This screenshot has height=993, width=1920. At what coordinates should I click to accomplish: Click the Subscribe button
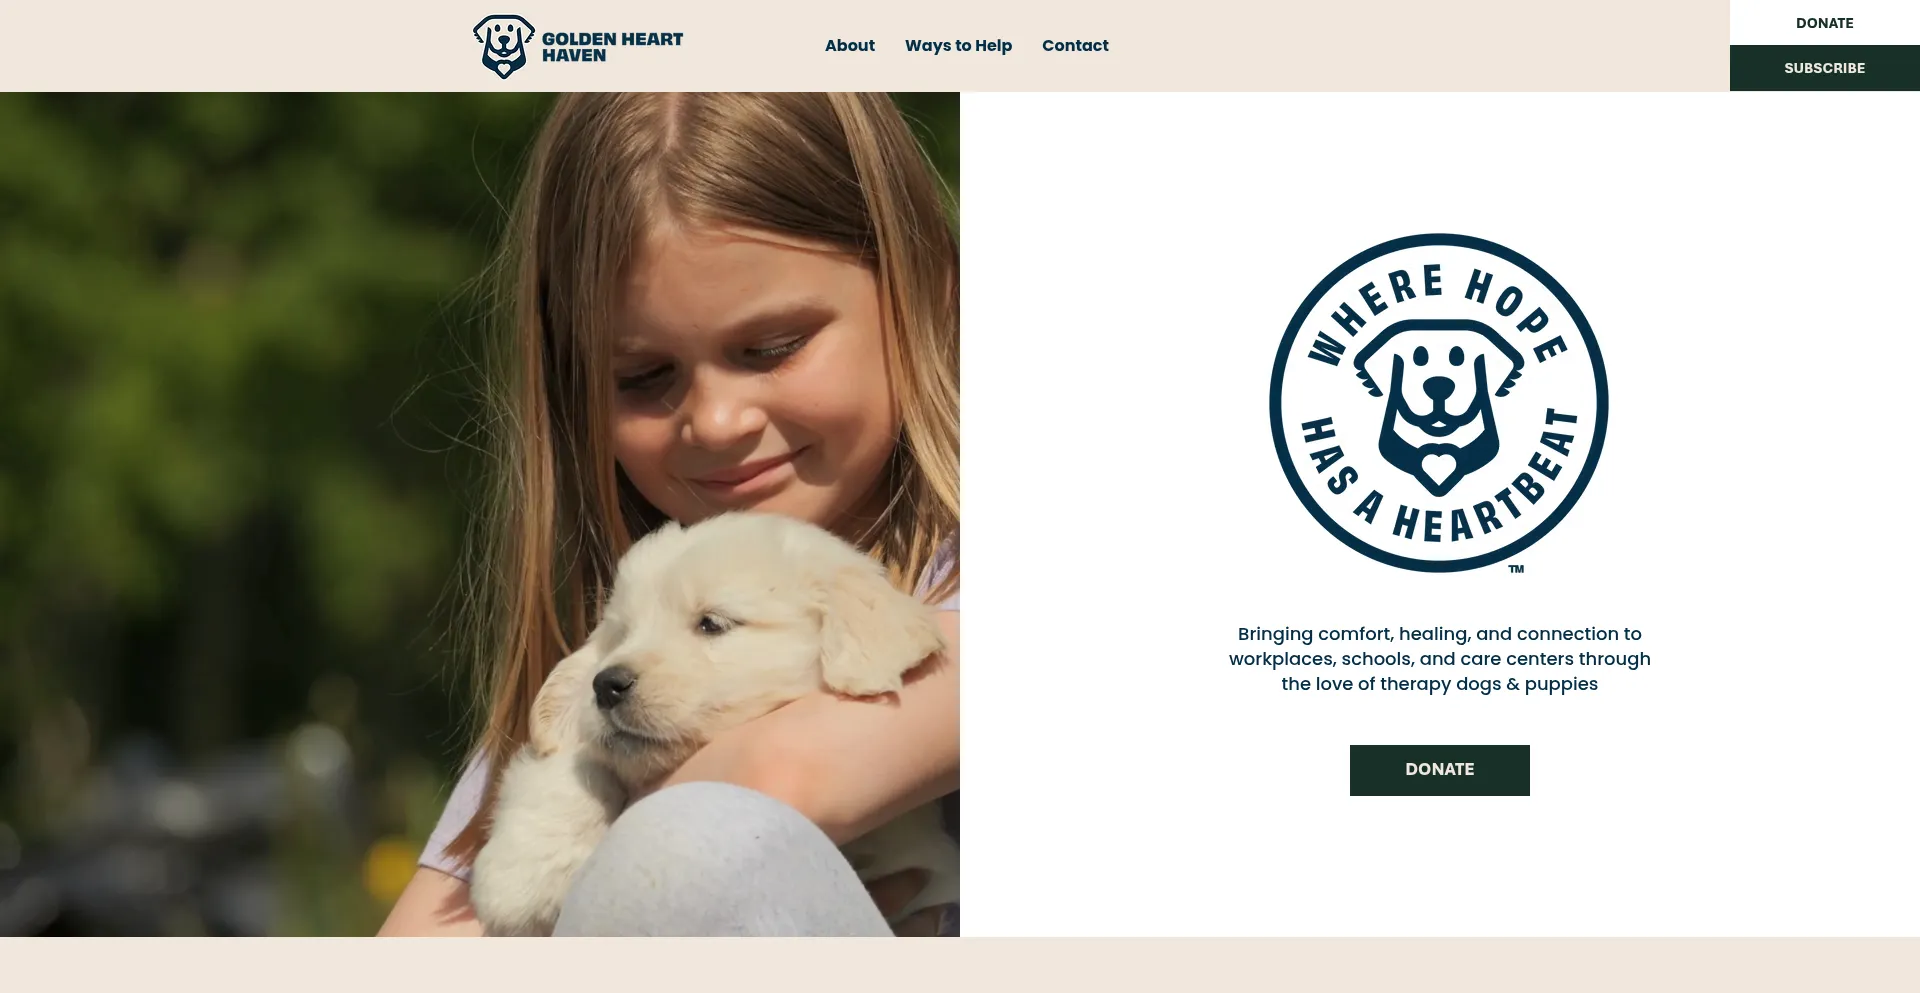click(1824, 68)
